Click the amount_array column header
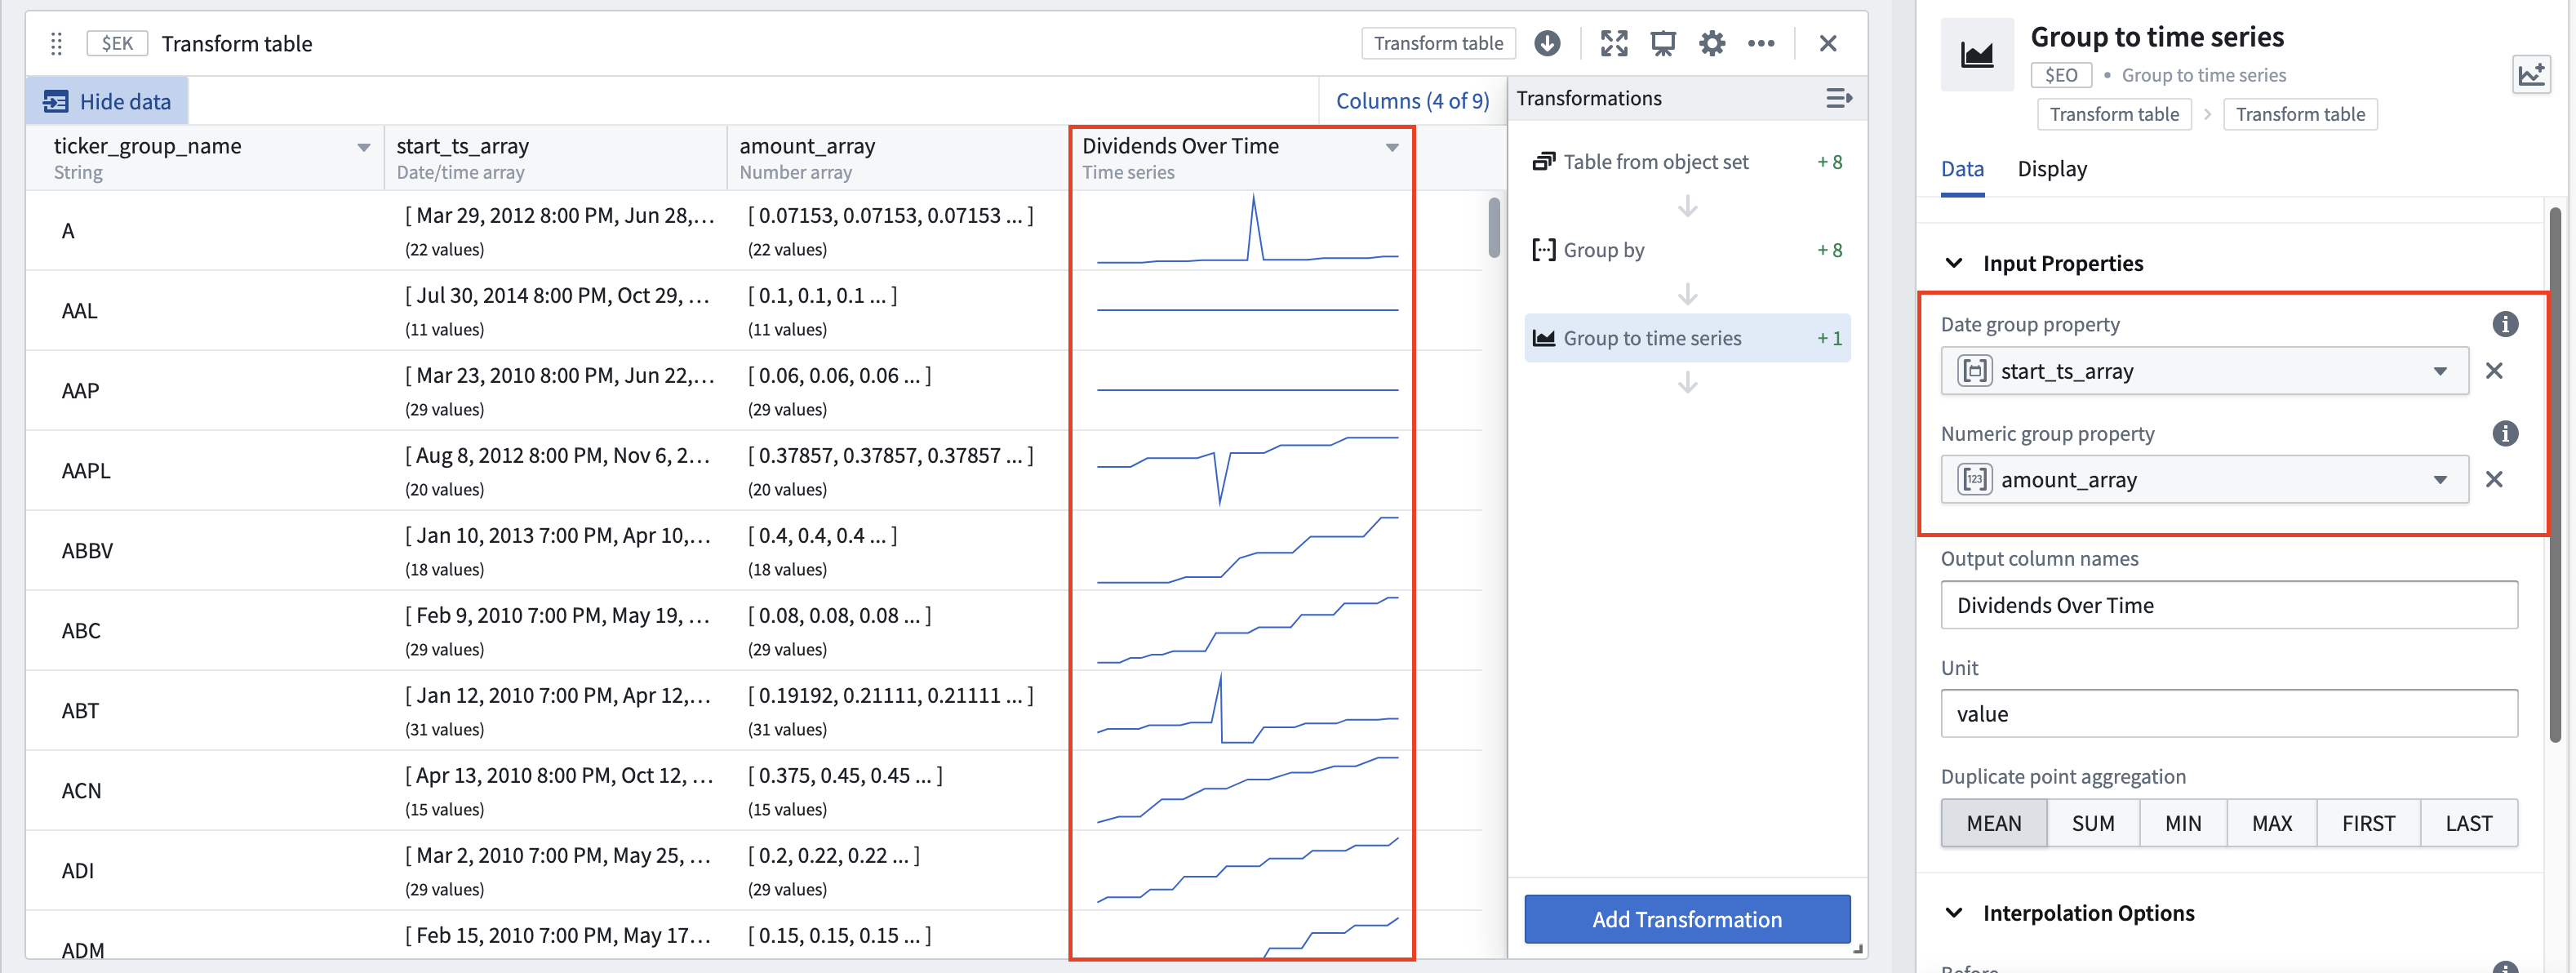Screen dimensions: 2576x973 [x=897, y=157]
